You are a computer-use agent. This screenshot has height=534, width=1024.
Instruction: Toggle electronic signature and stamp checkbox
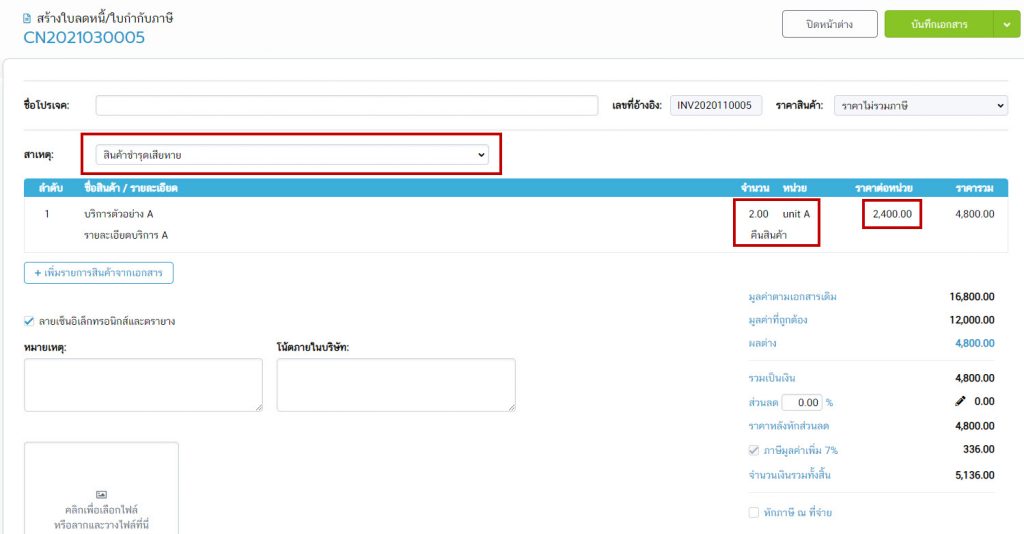coord(29,321)
